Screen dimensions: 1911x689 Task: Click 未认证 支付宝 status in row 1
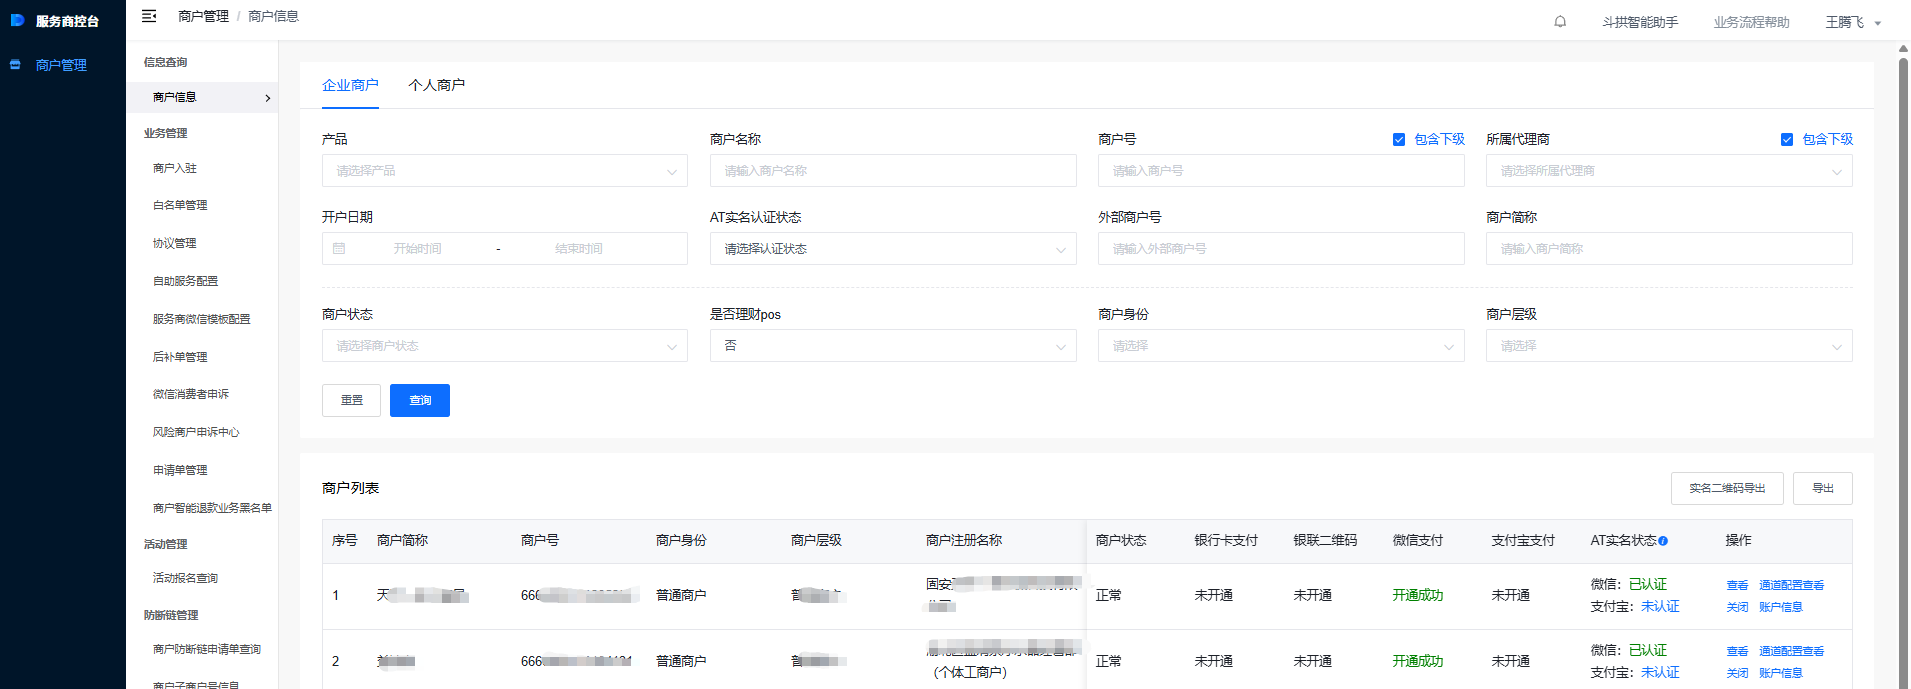pyautogui.click(x=1660, y=606)
